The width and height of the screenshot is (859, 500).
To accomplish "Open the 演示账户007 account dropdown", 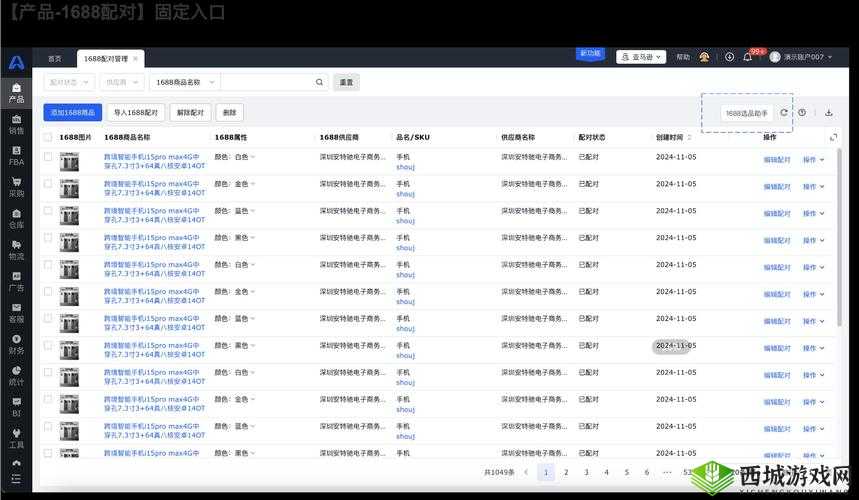I will 801,57.
